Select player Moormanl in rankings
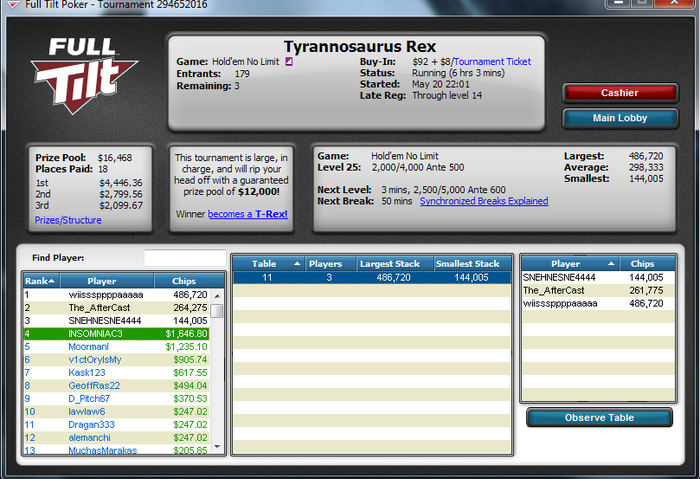 117,346
